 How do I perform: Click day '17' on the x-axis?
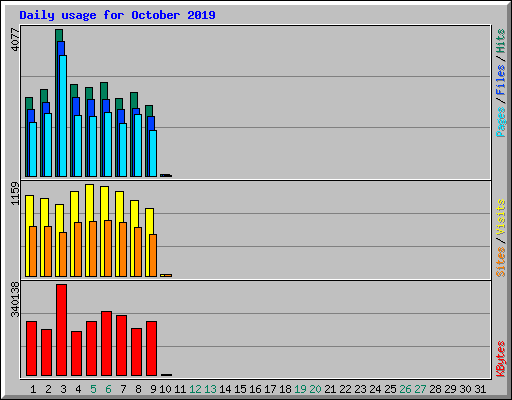270,389
